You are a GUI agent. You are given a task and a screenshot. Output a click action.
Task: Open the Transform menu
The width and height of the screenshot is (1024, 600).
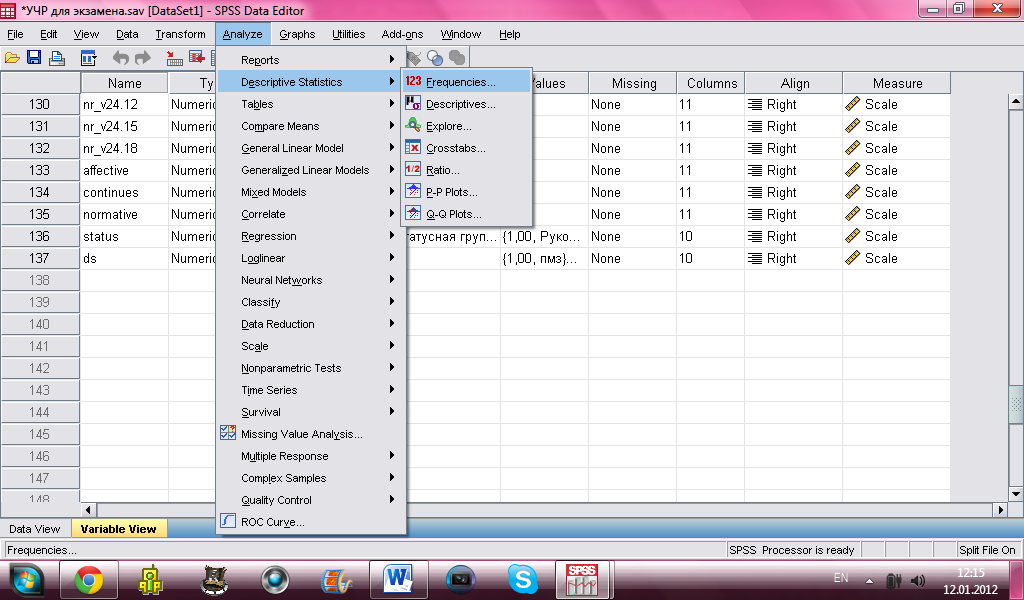pyautogui.click(x=180, y=34)
